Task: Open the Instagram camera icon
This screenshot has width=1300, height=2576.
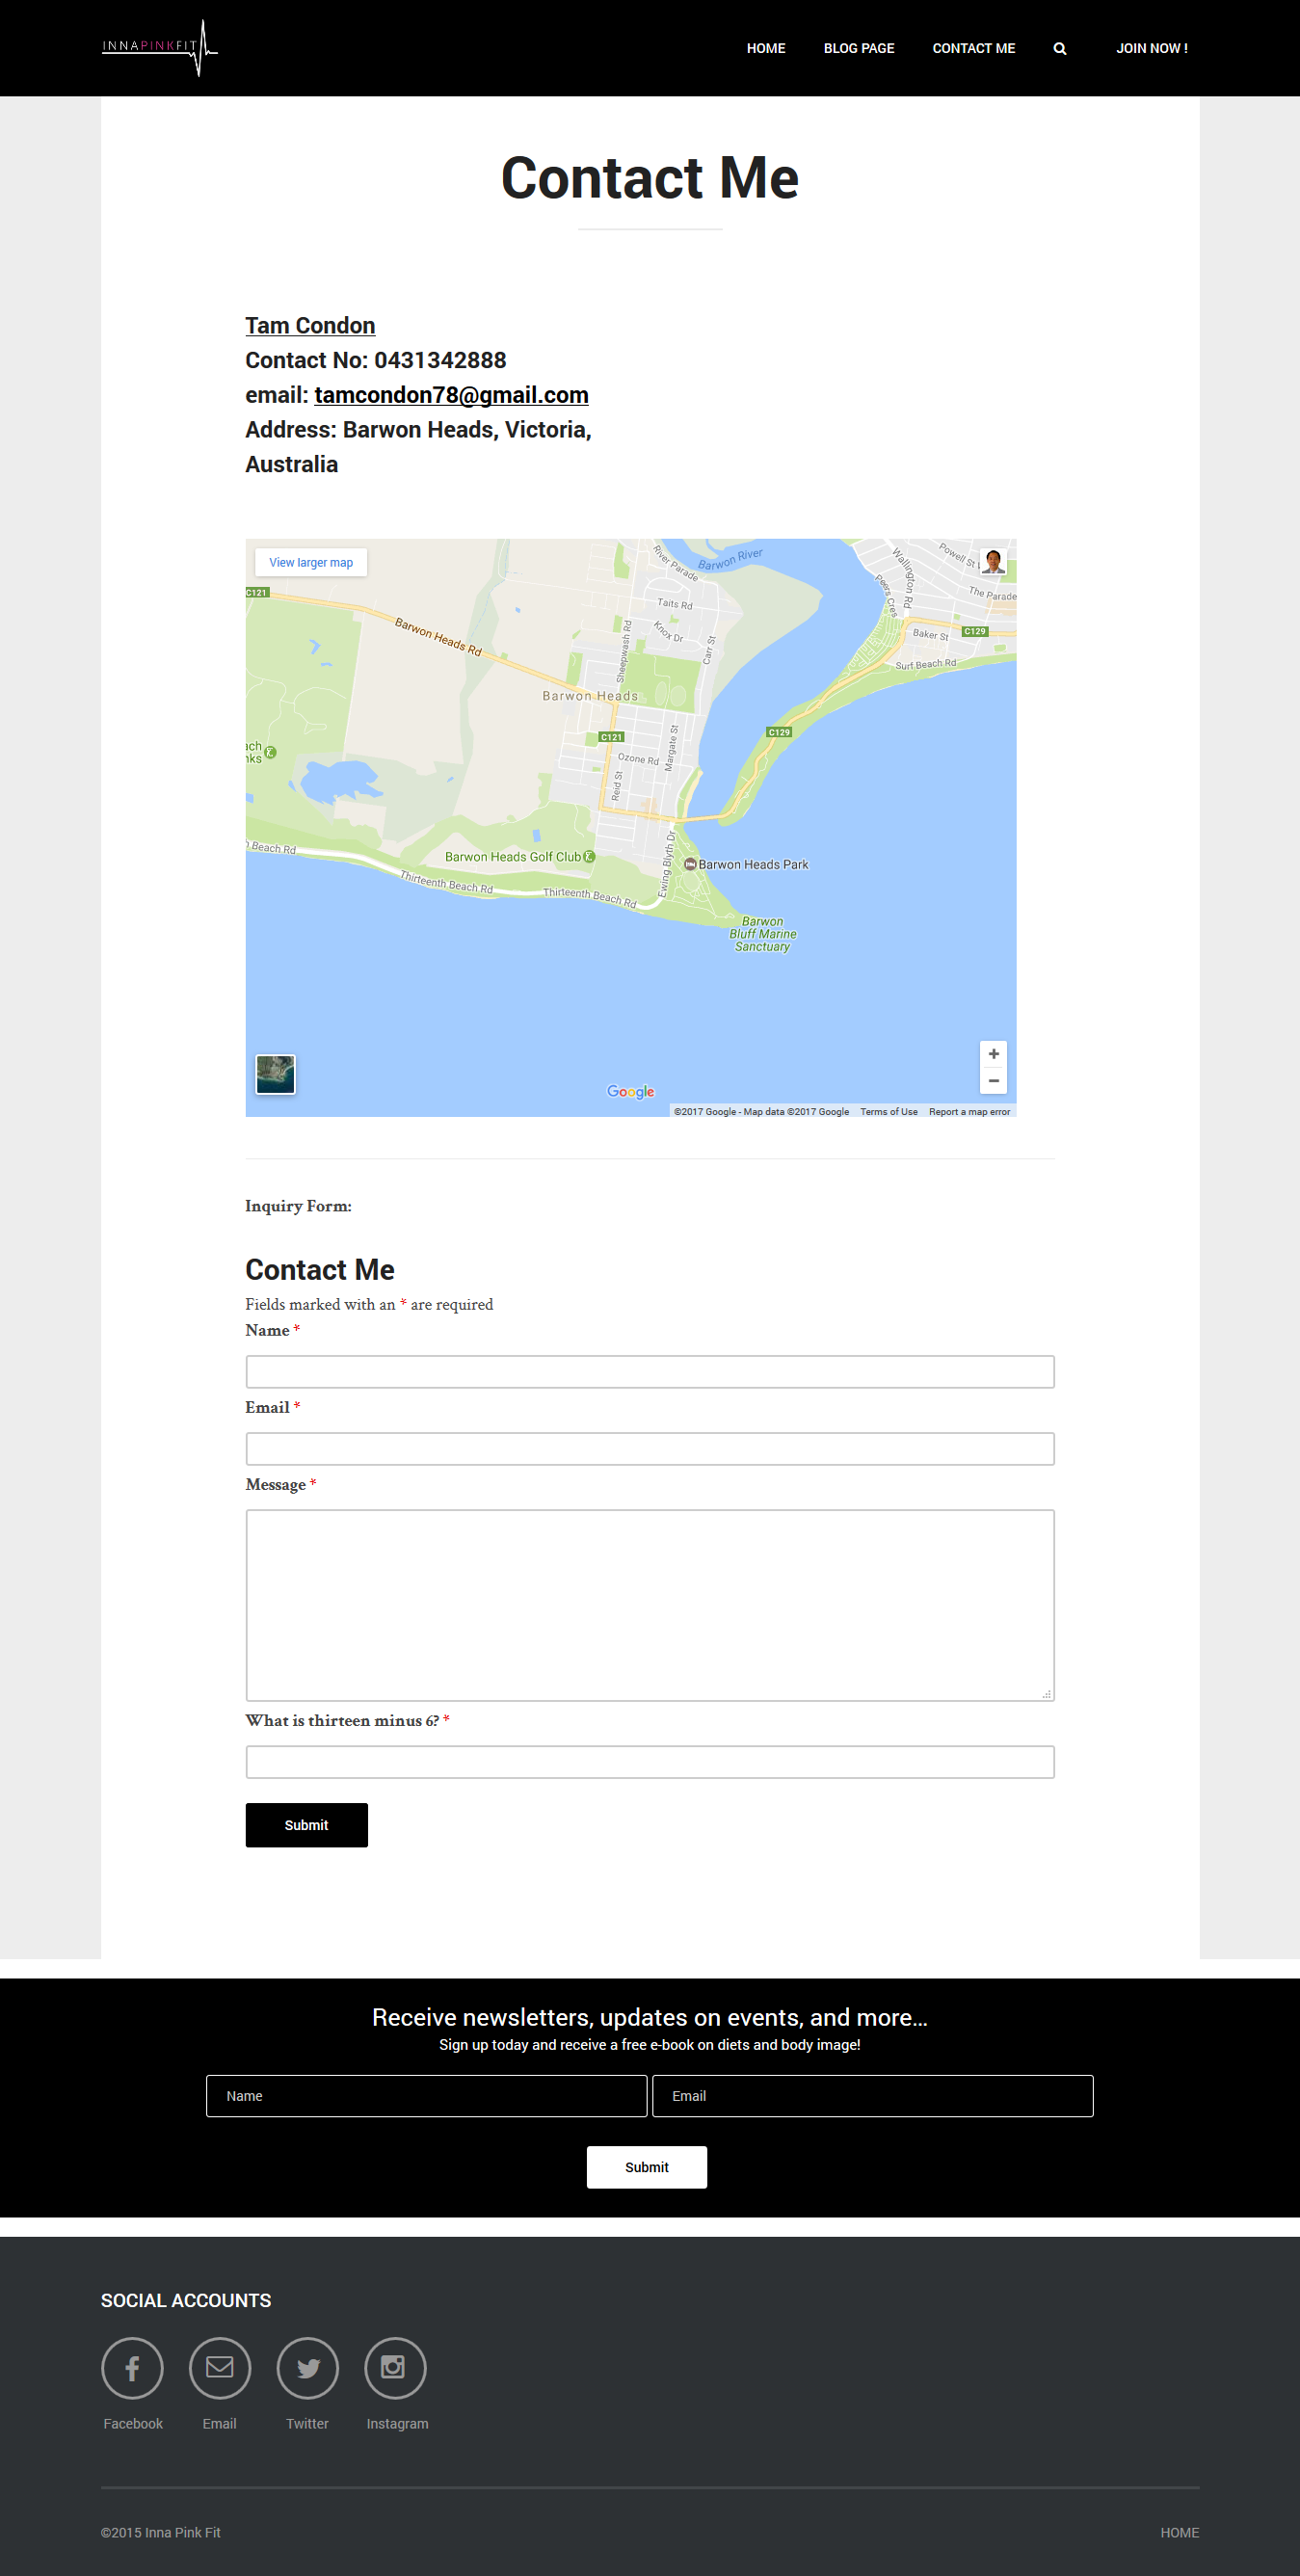Action: point(395,2367)
